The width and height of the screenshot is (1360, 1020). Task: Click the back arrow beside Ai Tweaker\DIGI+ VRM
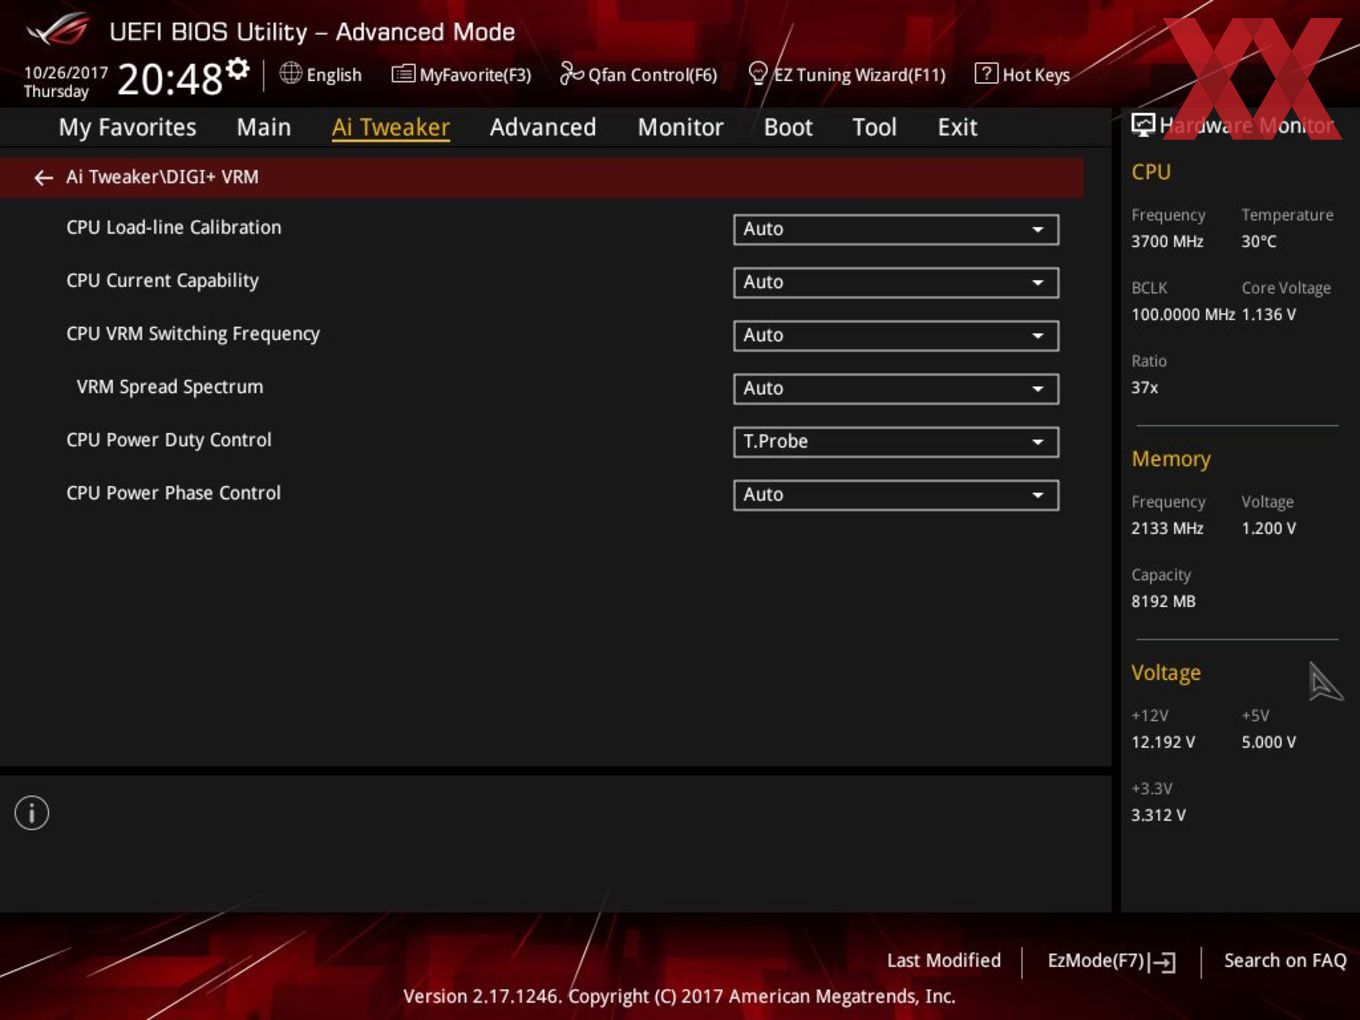tap(43, 177)
